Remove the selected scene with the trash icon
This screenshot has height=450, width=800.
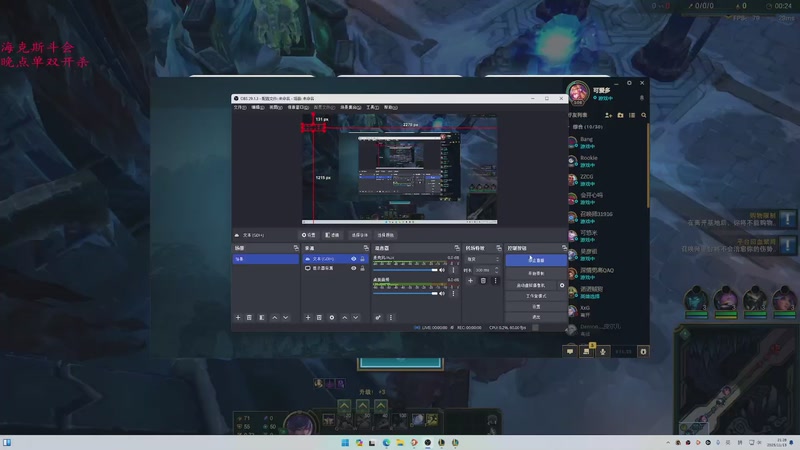[x=249, y=318]
